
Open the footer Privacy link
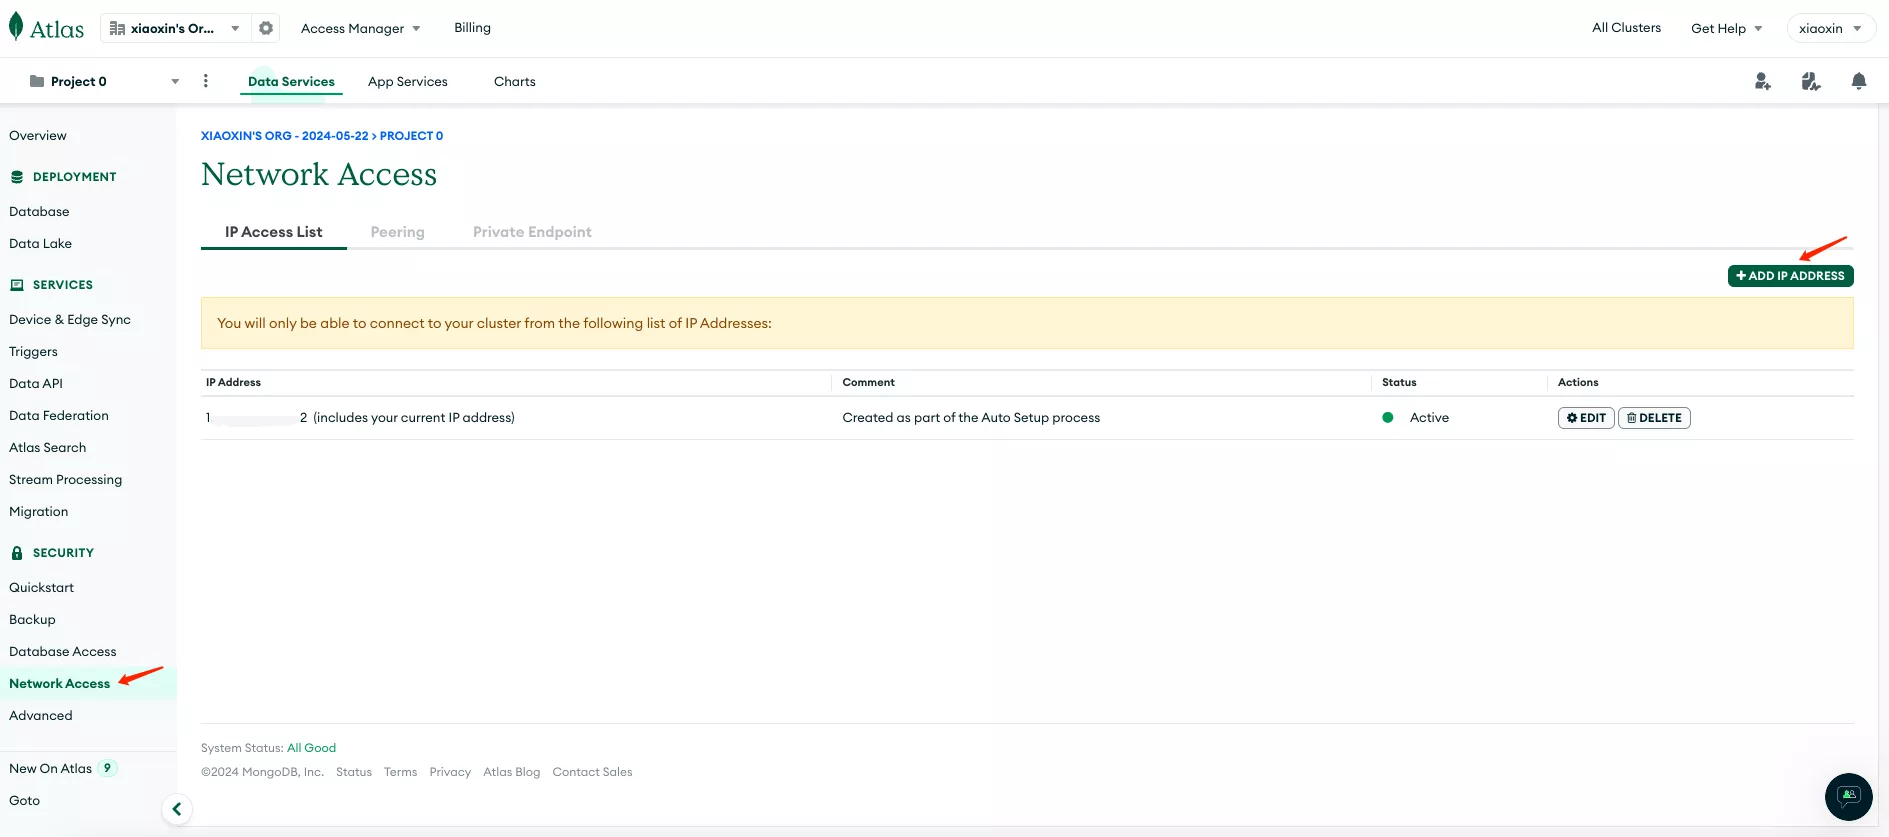pos(450,772)
